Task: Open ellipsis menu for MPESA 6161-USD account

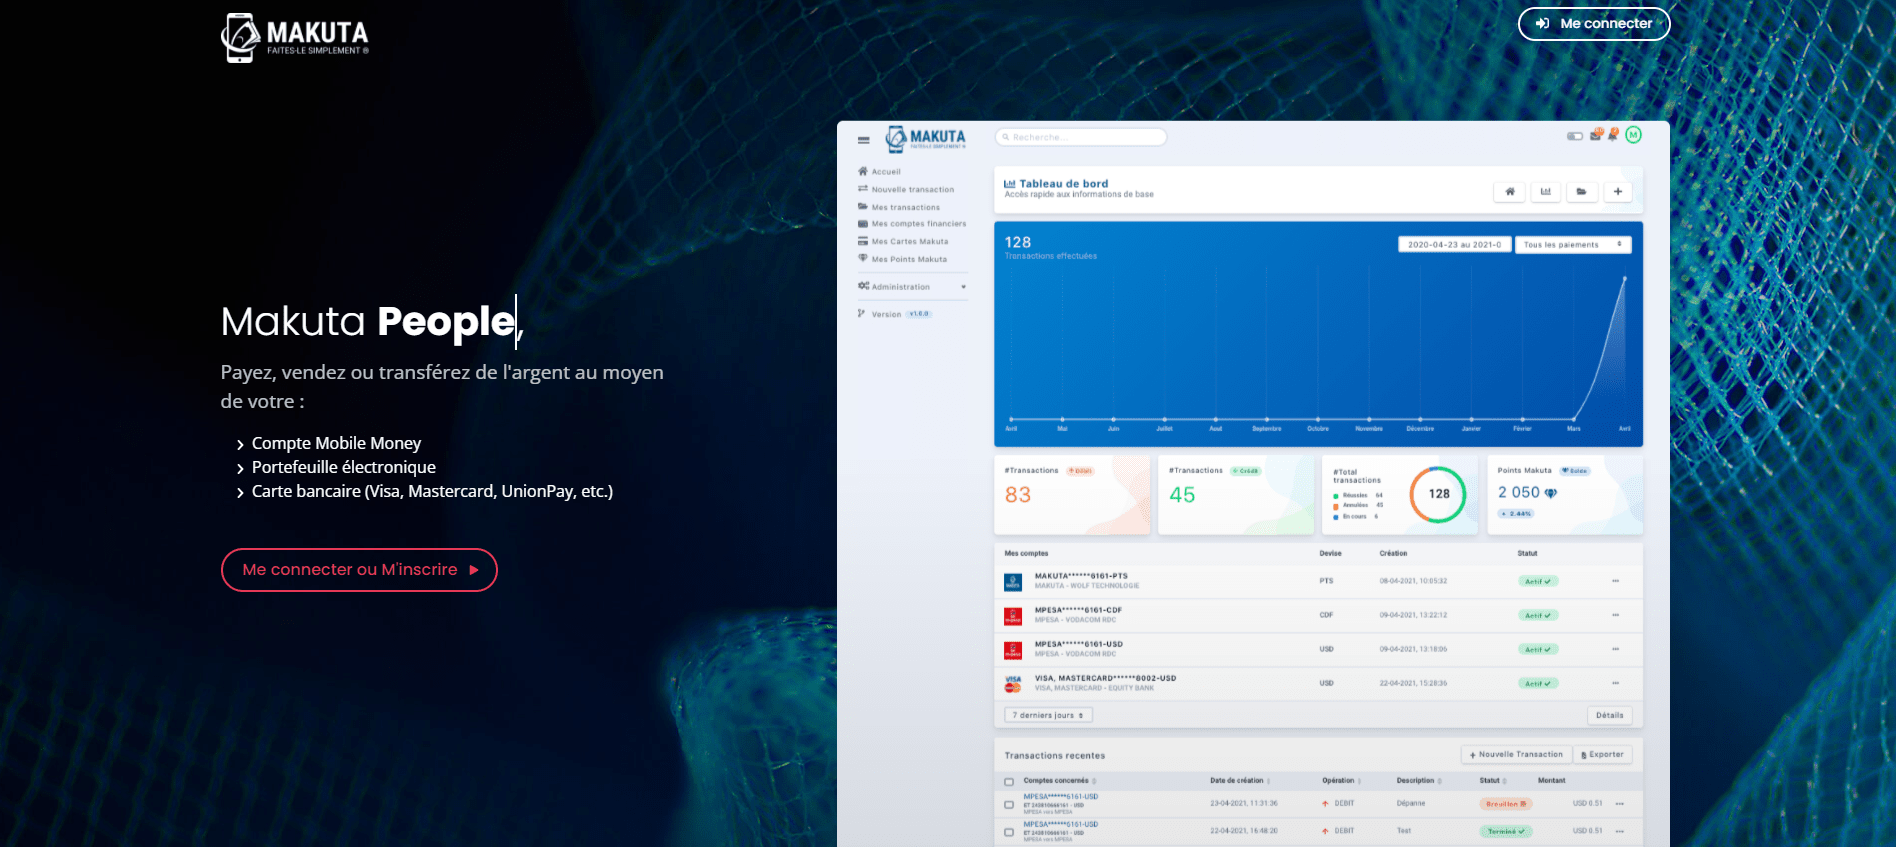Action: (1616, 649)
